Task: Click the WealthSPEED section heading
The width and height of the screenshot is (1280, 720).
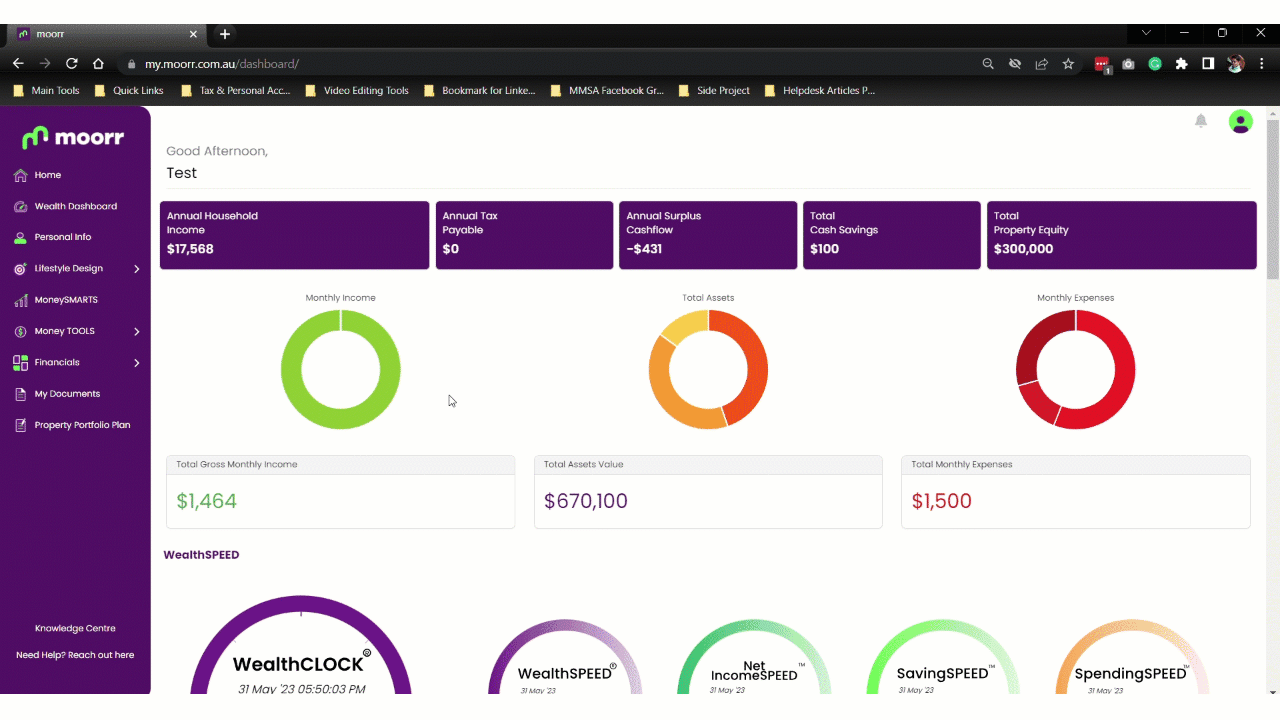Action: (201, 555)
